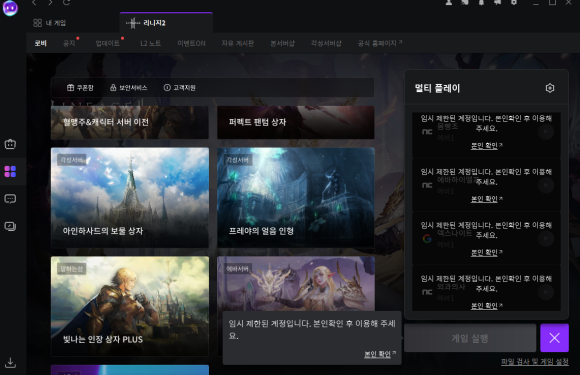
Task: Click the 보안서비스 lock icon
Action: (x=113, y=88)
